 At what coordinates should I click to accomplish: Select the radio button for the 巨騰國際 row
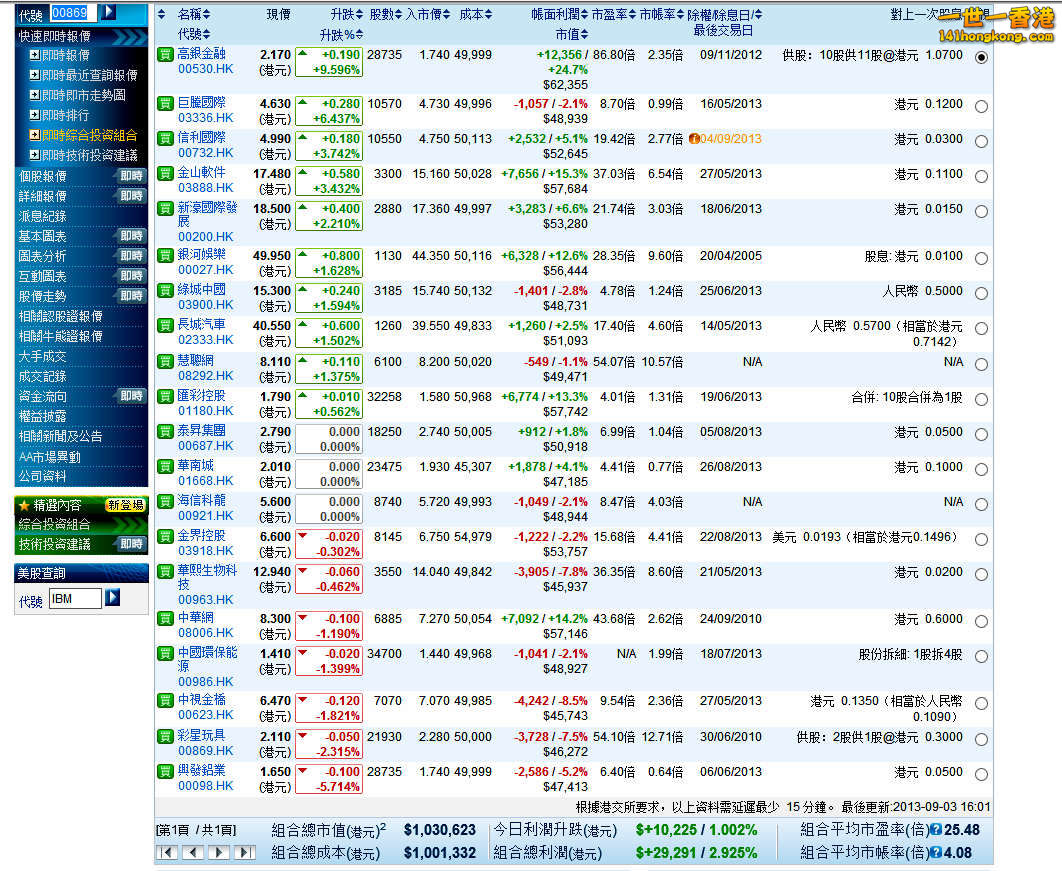981,106
